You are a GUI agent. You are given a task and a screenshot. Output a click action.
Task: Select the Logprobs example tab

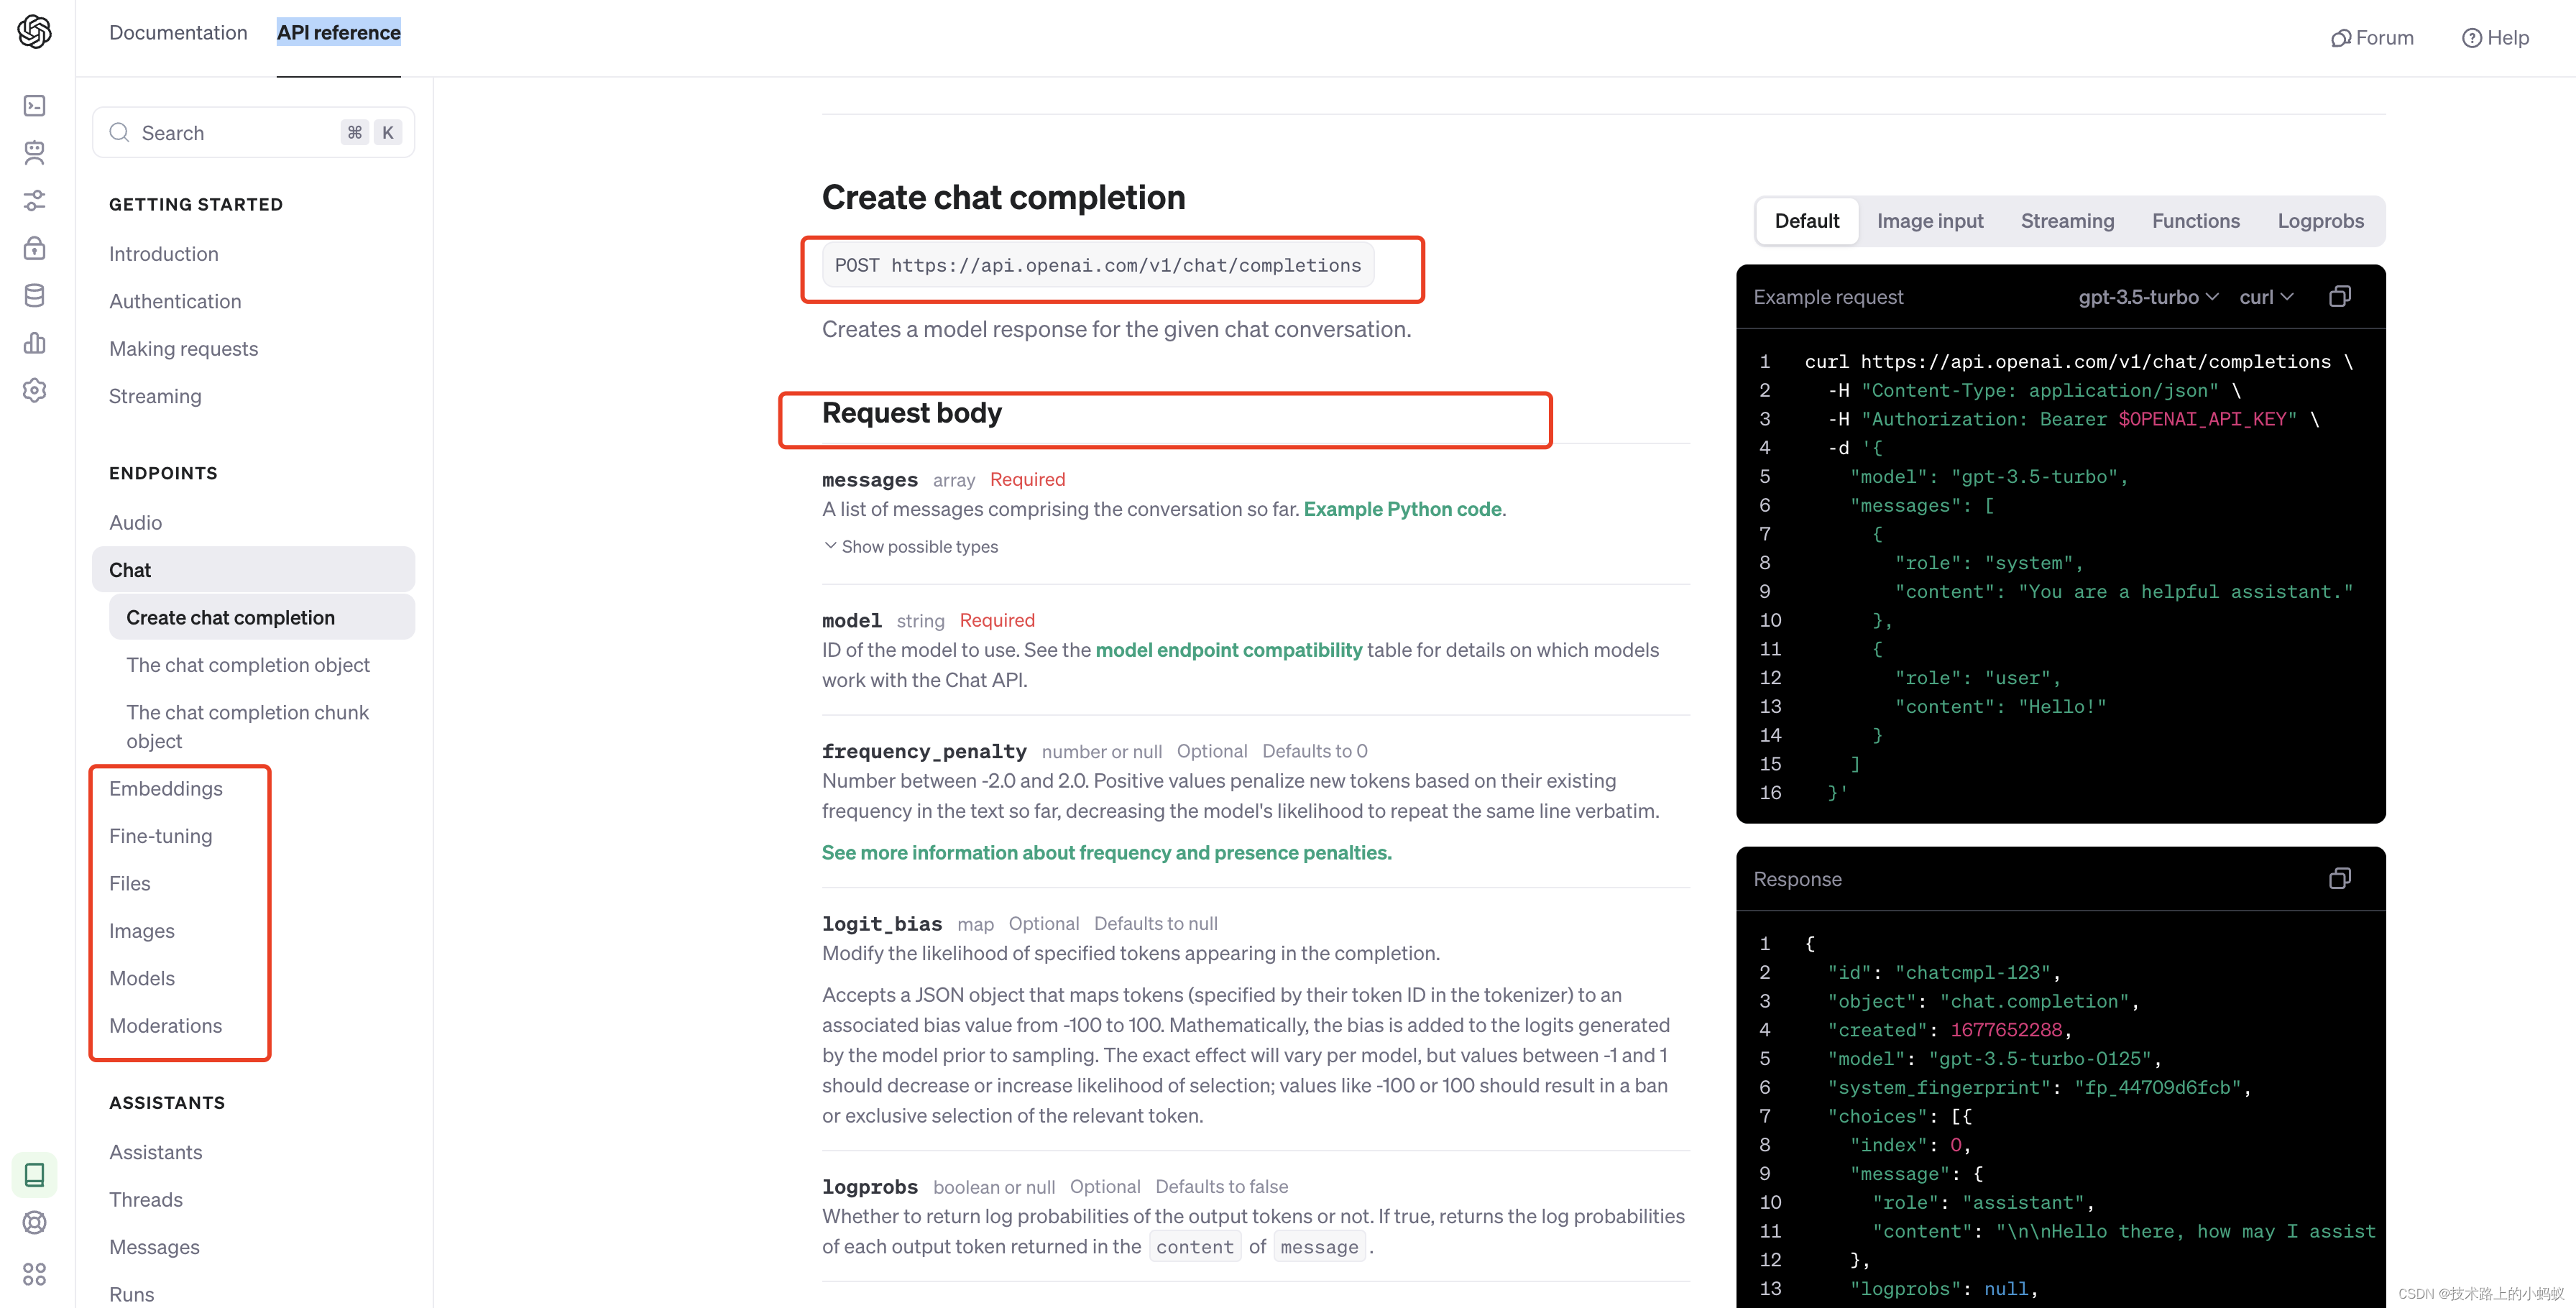click(2320, 220)
